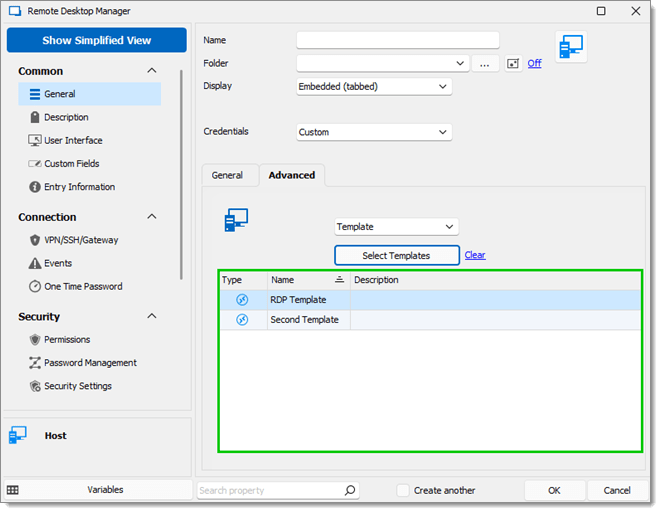
Task: Click the Description column header
Action: click(x=496, y=280)
